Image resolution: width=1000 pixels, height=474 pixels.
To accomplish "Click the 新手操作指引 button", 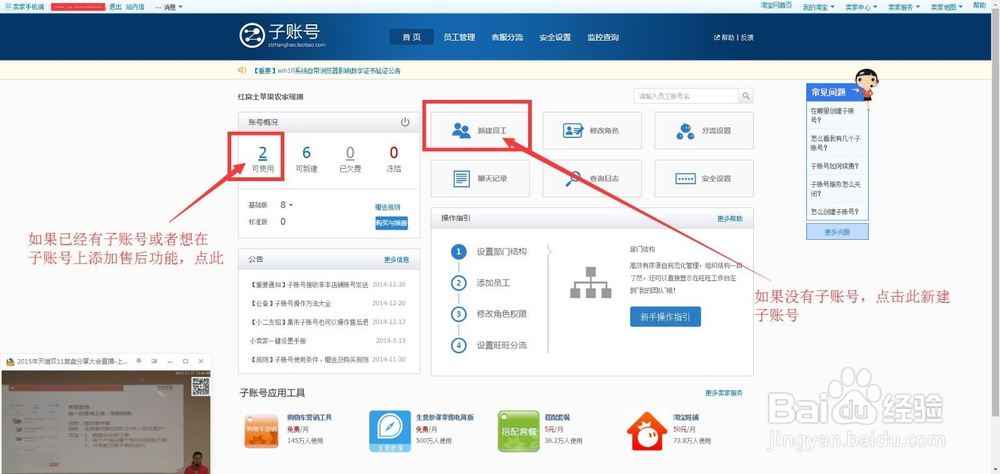I will tap(665, 317).
